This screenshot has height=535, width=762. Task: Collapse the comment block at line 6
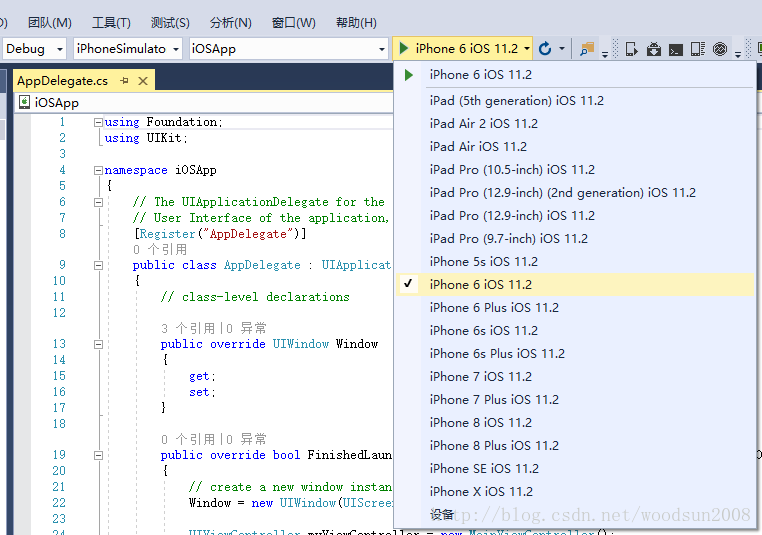(98, 202)
